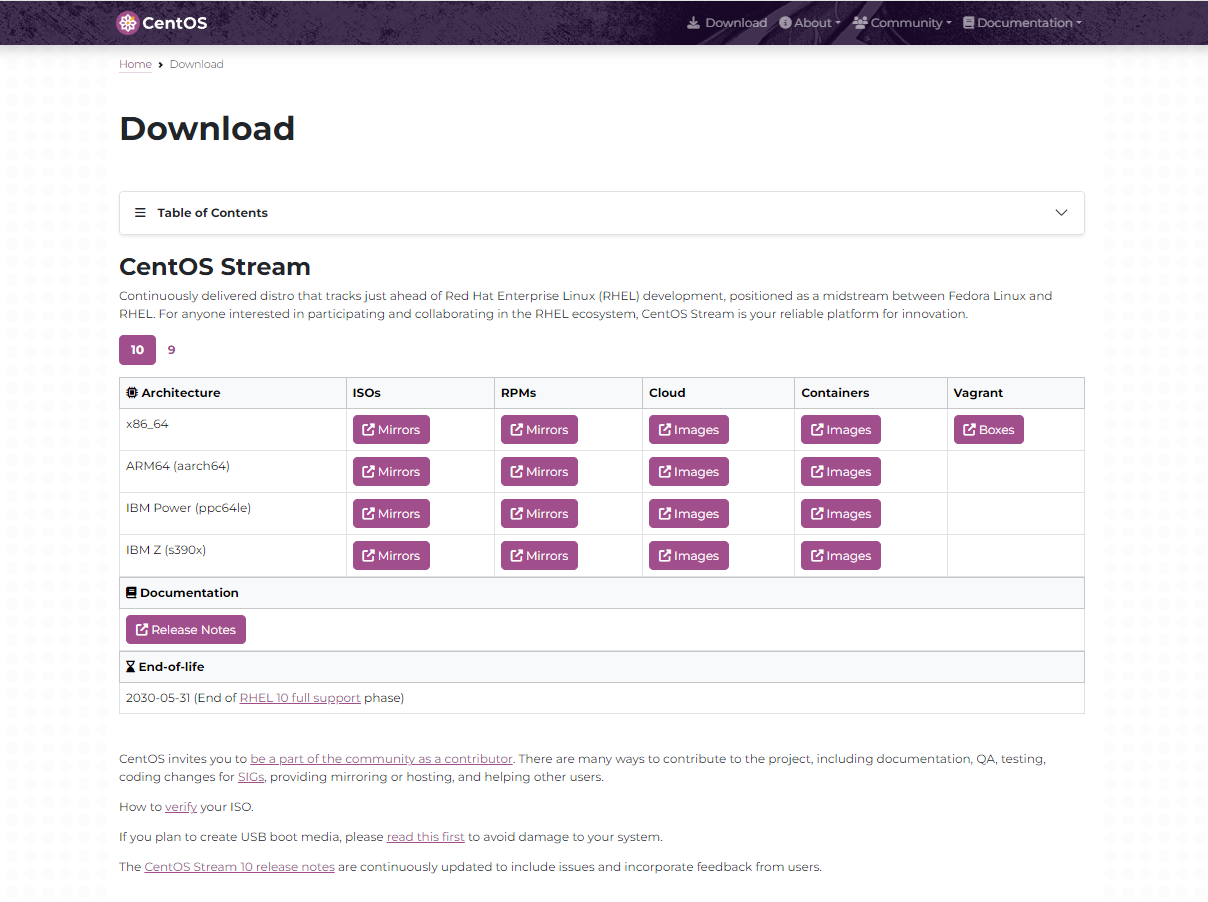Image resolution: width=1208 pixels, height=902 pixels.
Task: Open x86_64 Cloud Images
Action: point(689,430)
